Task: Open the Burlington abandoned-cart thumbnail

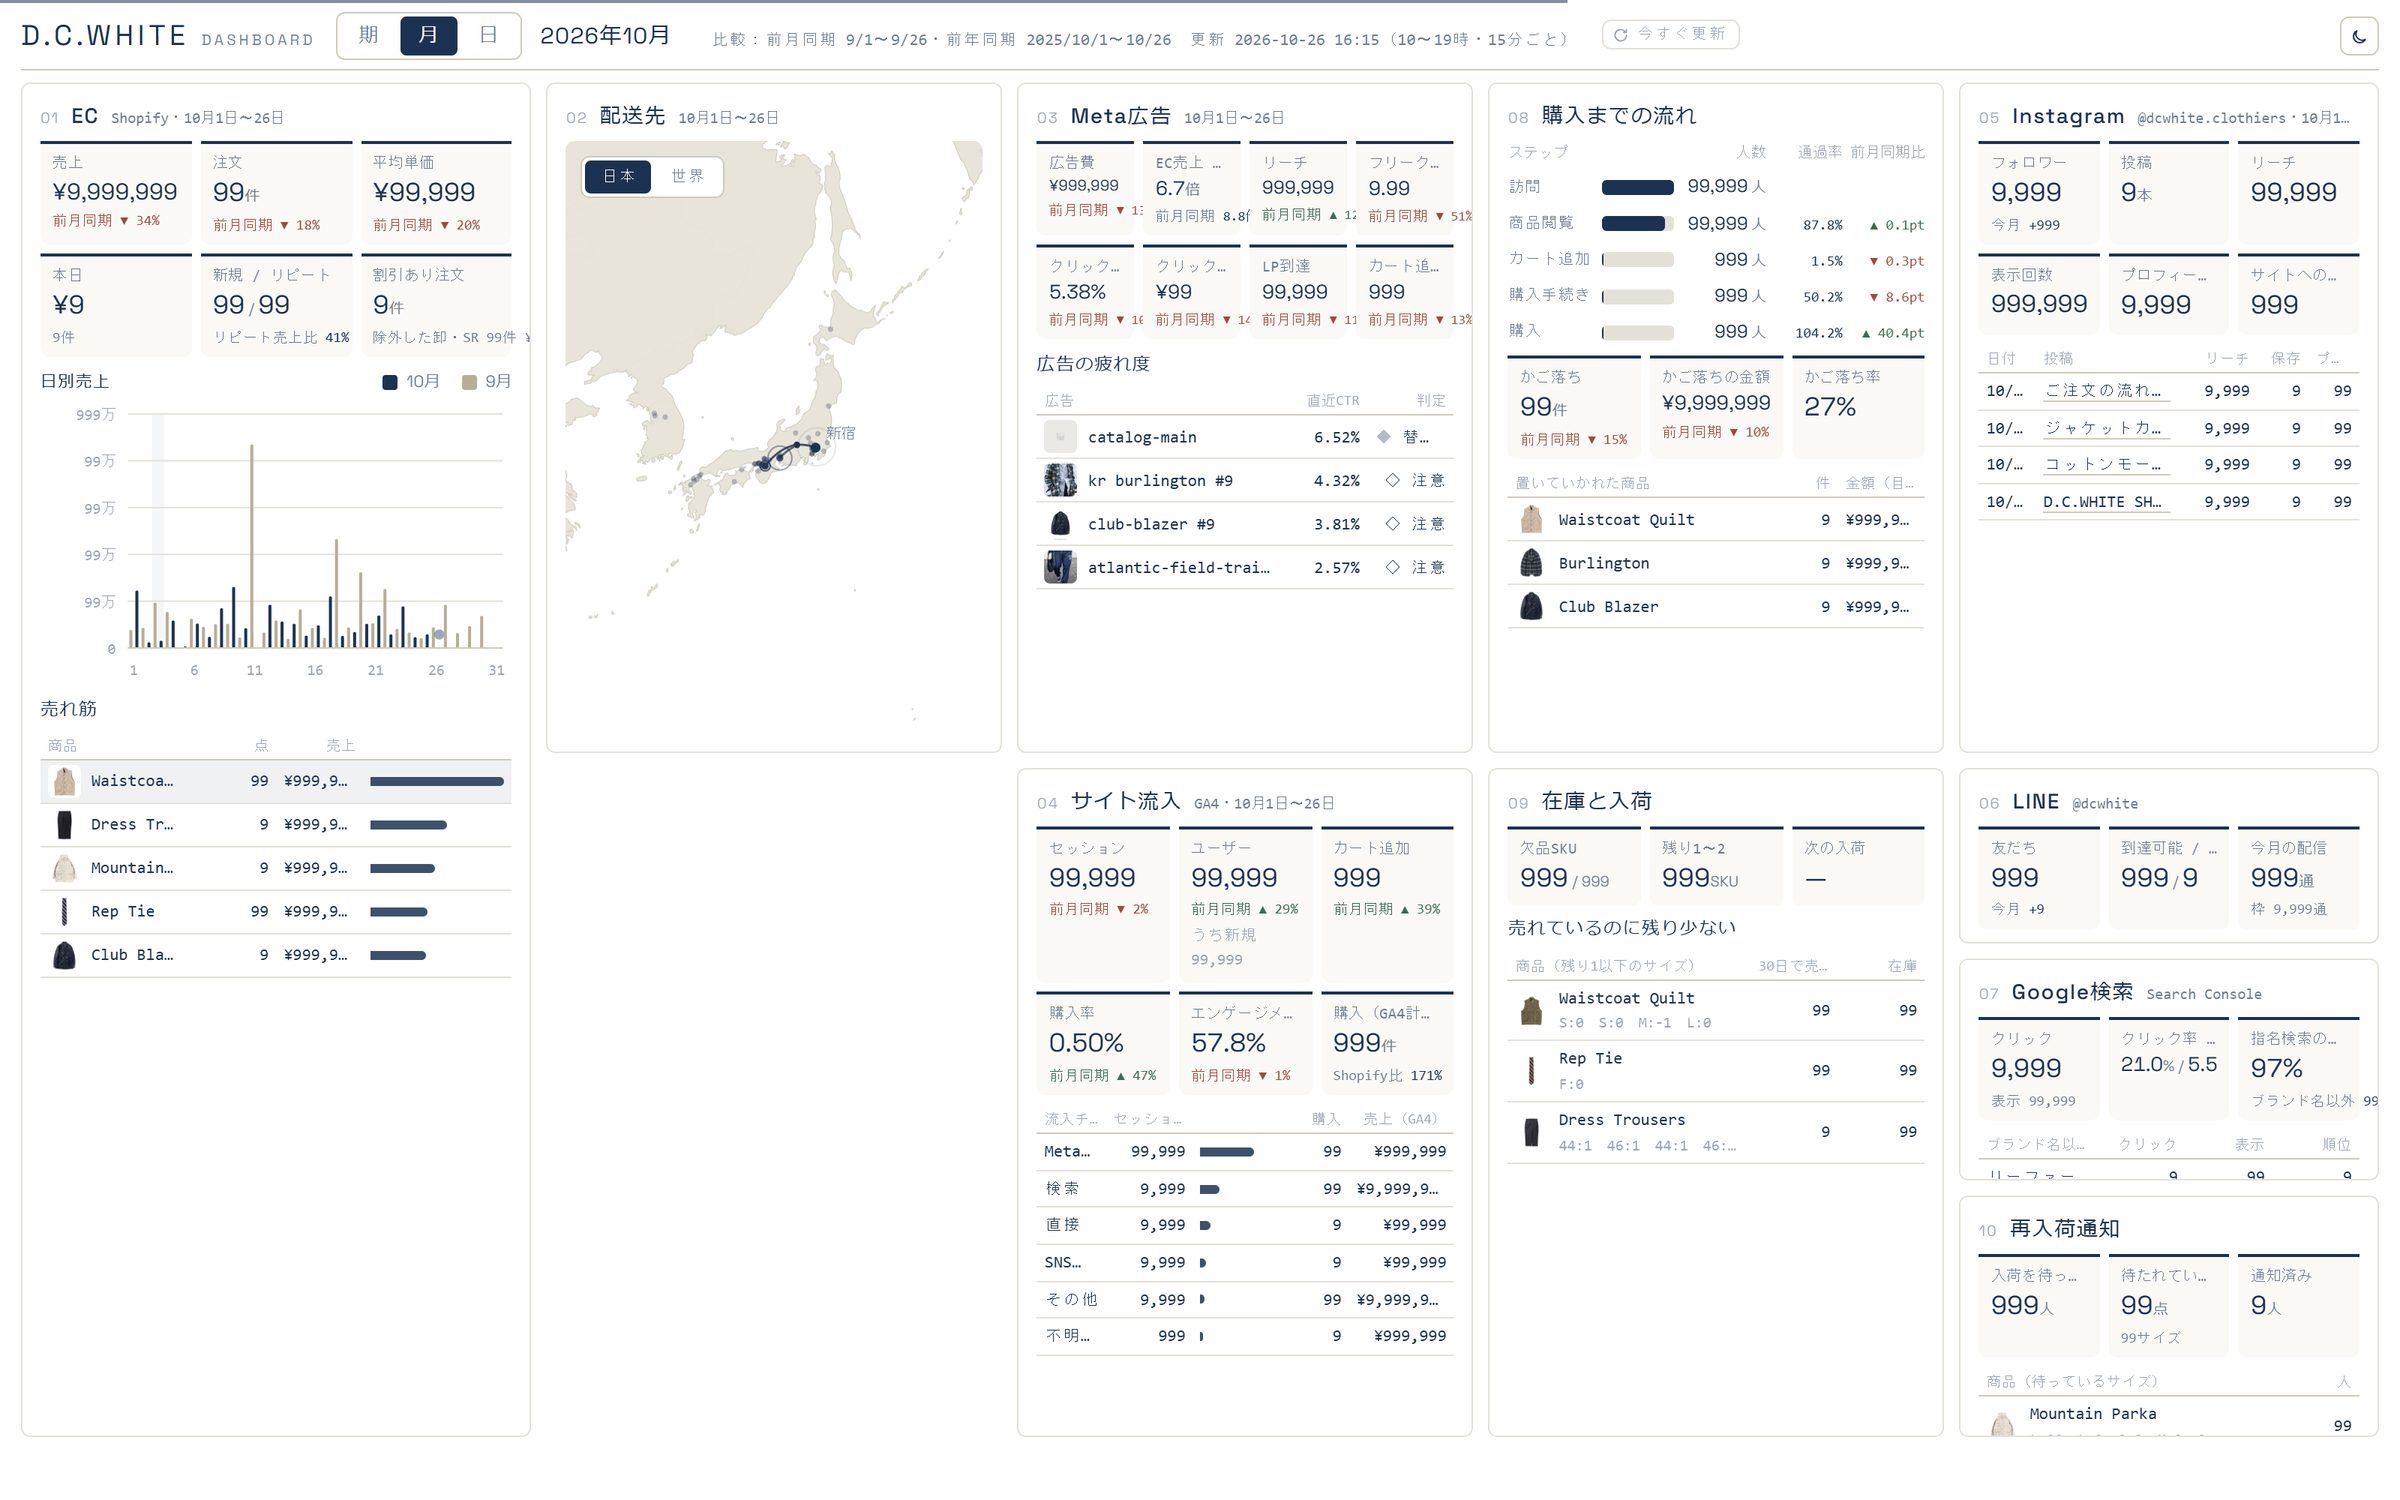Action: tap(1531, 563)
